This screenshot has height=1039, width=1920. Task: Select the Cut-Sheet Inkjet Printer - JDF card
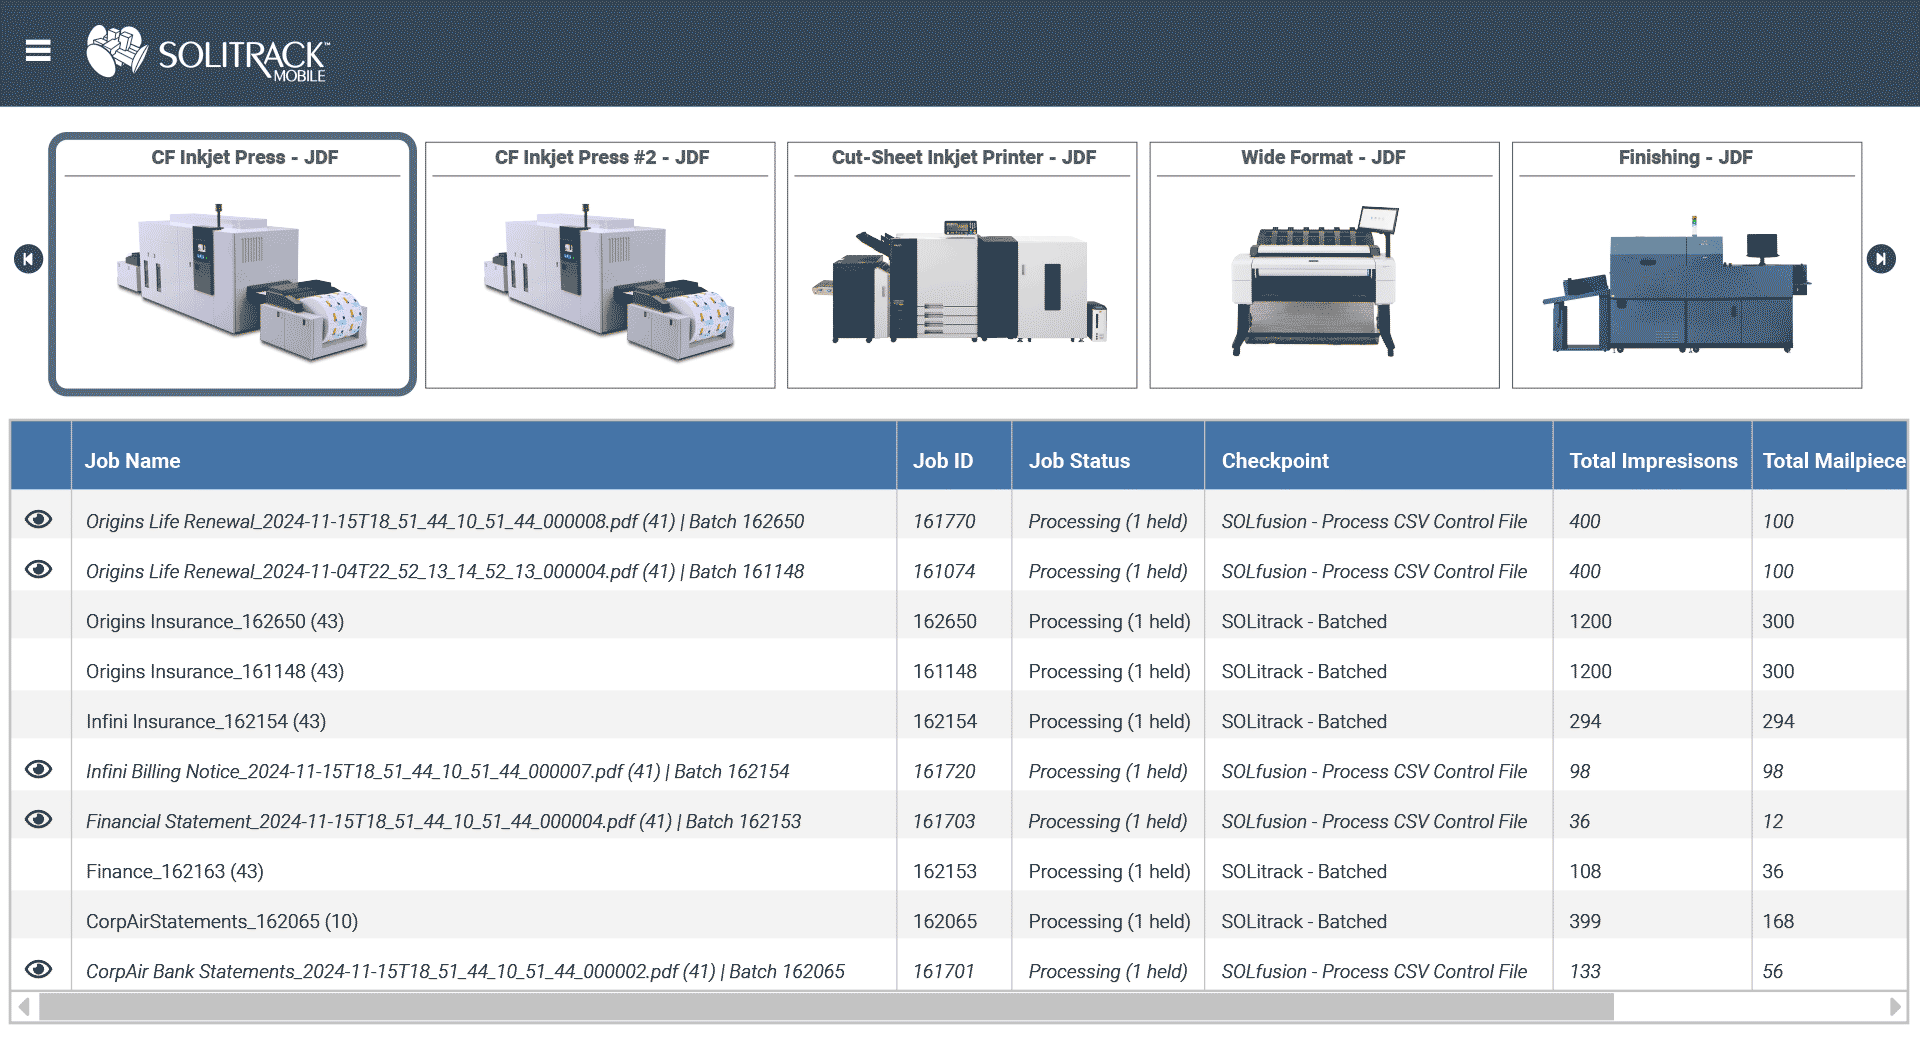point(962,265)
